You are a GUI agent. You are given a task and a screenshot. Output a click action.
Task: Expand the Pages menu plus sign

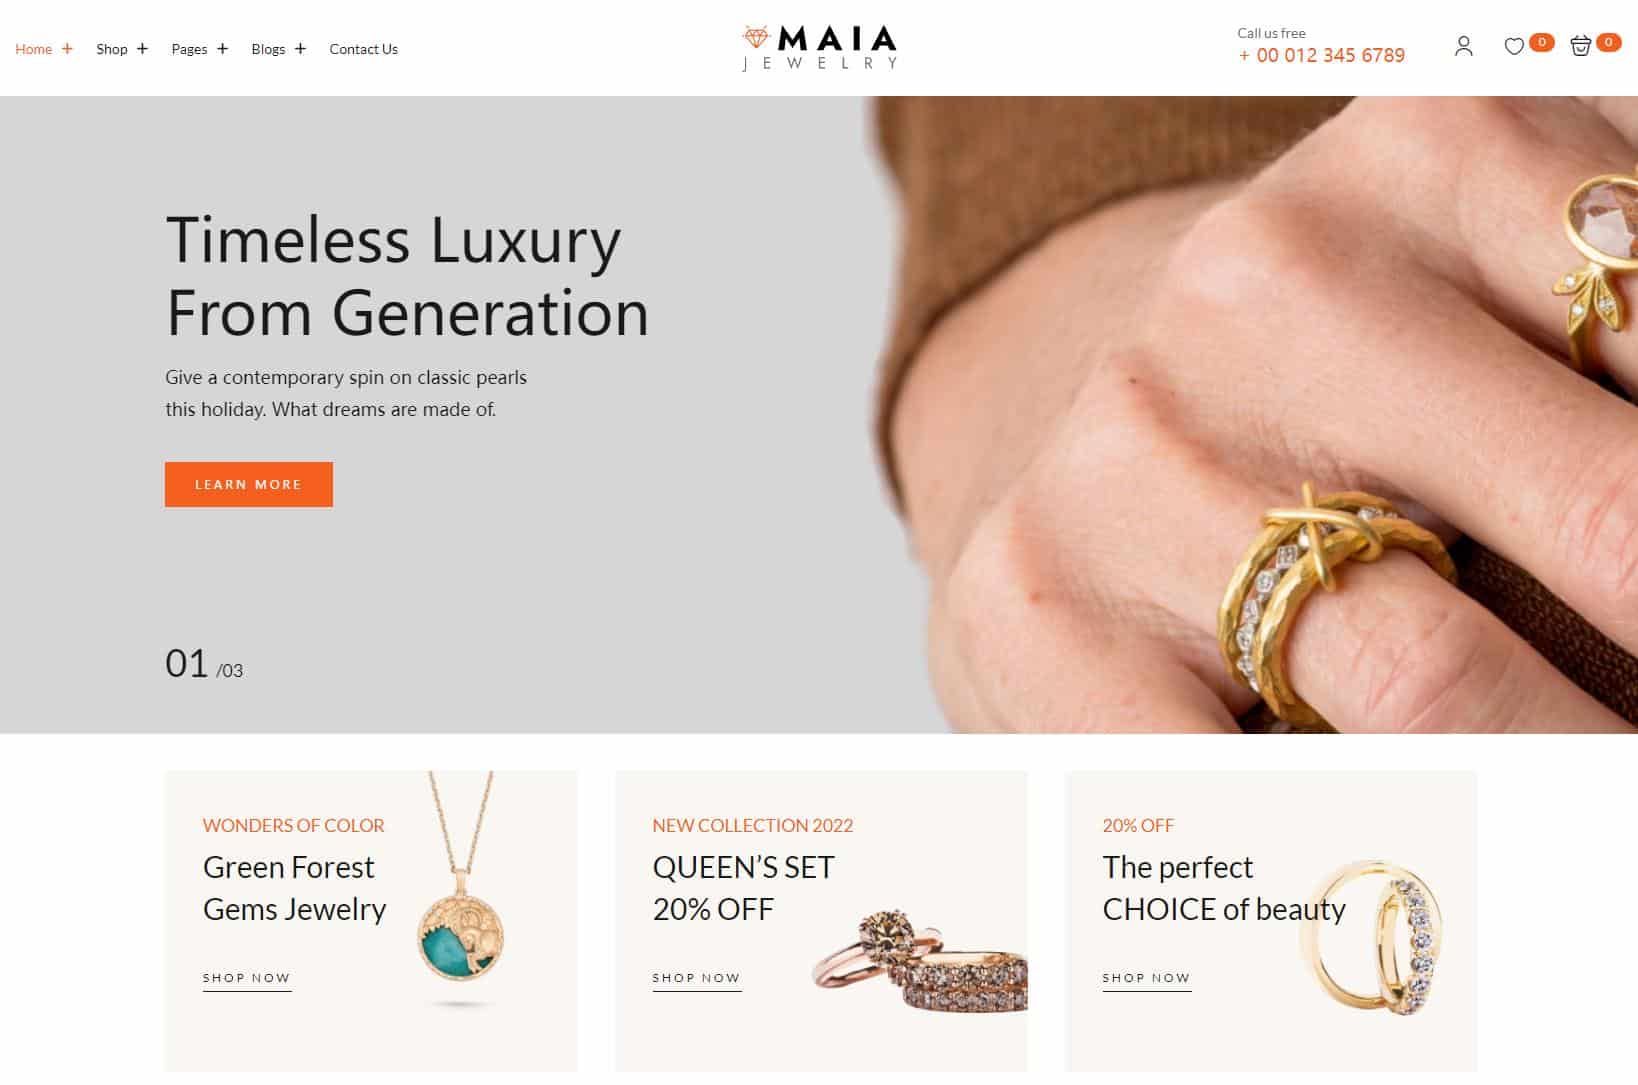tap(222, 48)
